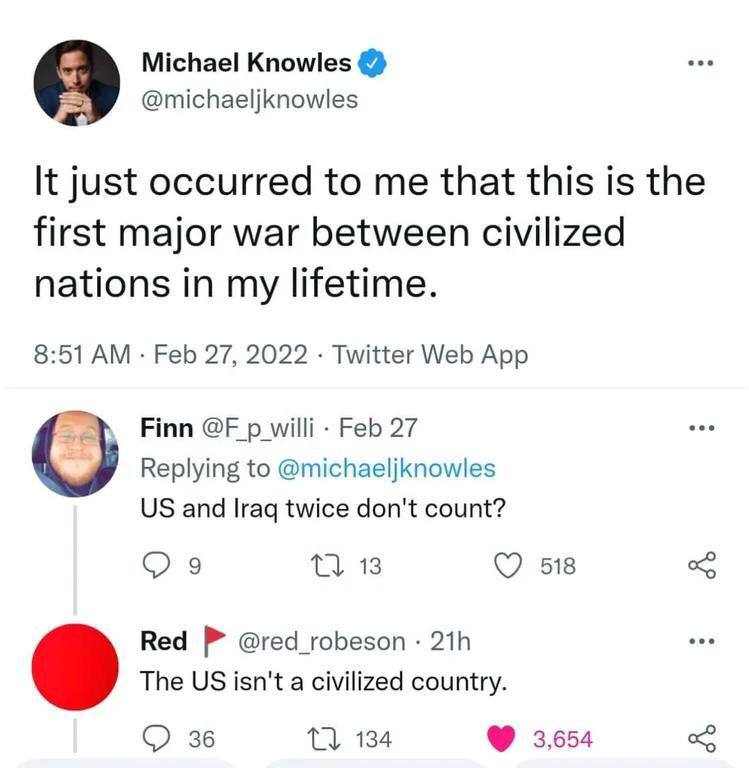Share Finn's reply using share icon
The height and width of the screenshot is (768, 749).
[702, 565]
